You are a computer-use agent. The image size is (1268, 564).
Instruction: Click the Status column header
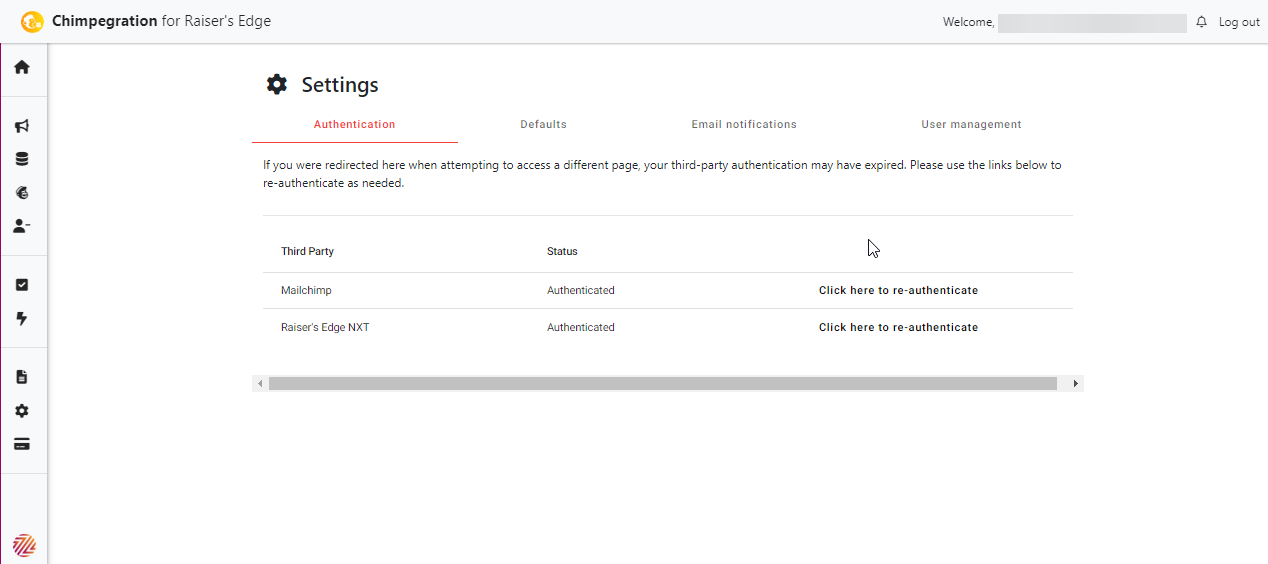click(x=562, y=252)
